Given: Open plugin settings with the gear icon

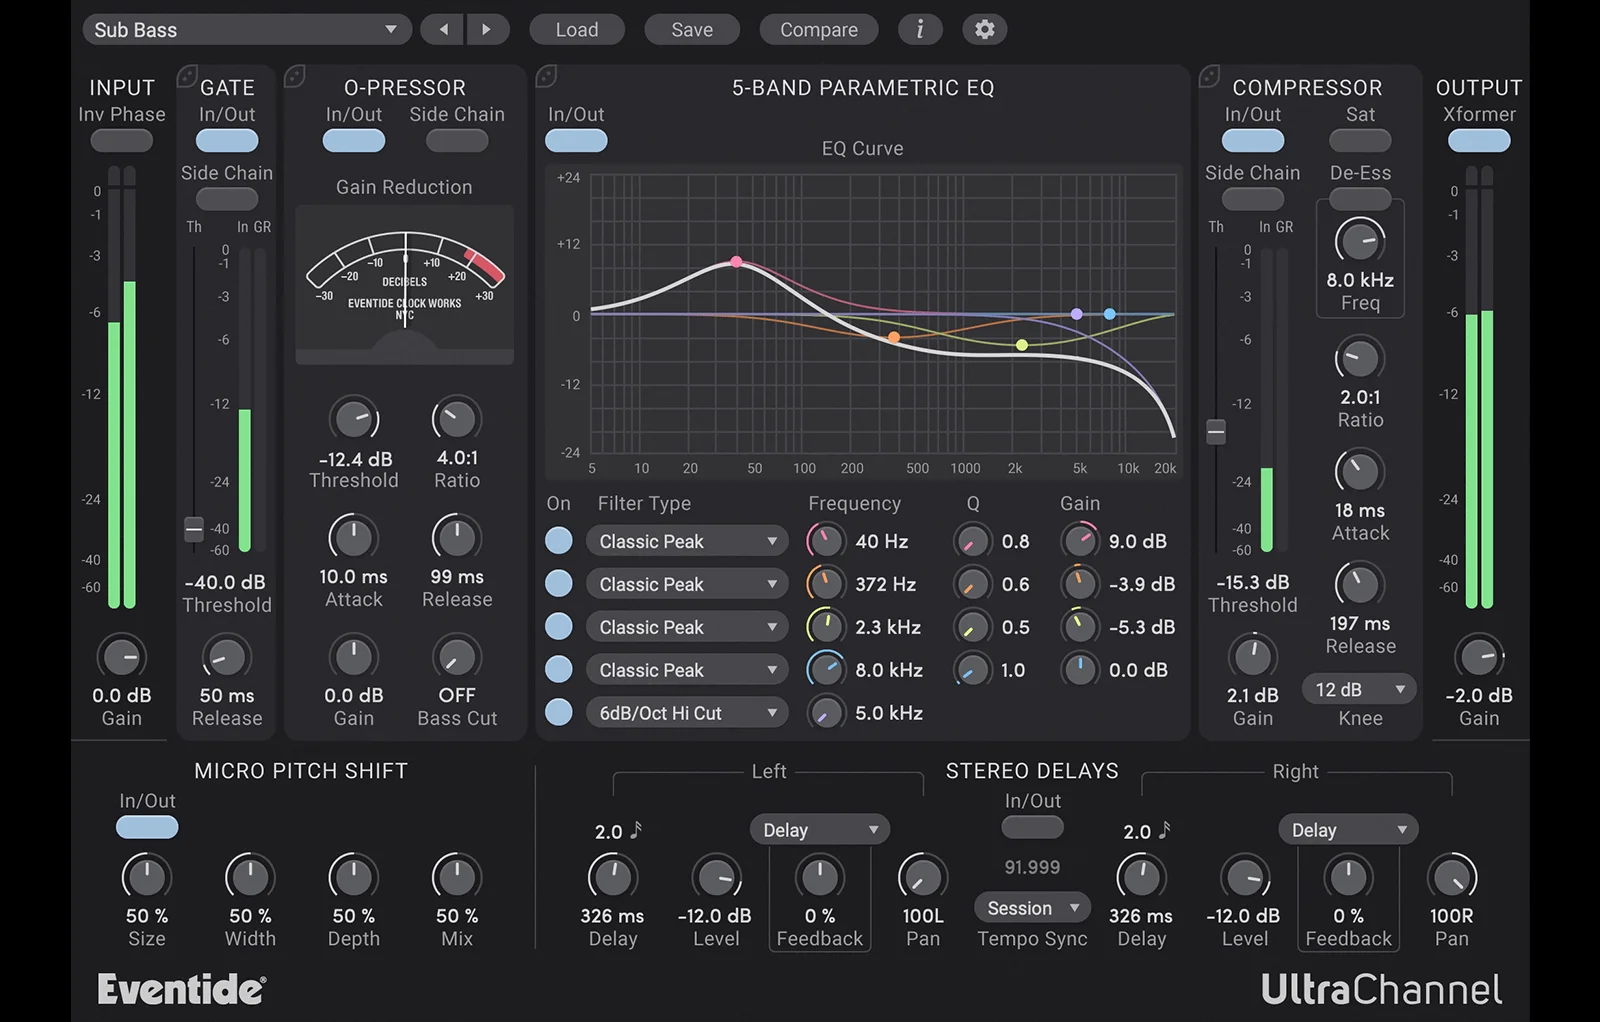Looking at the screenshot, I should [x=984, y=29].
